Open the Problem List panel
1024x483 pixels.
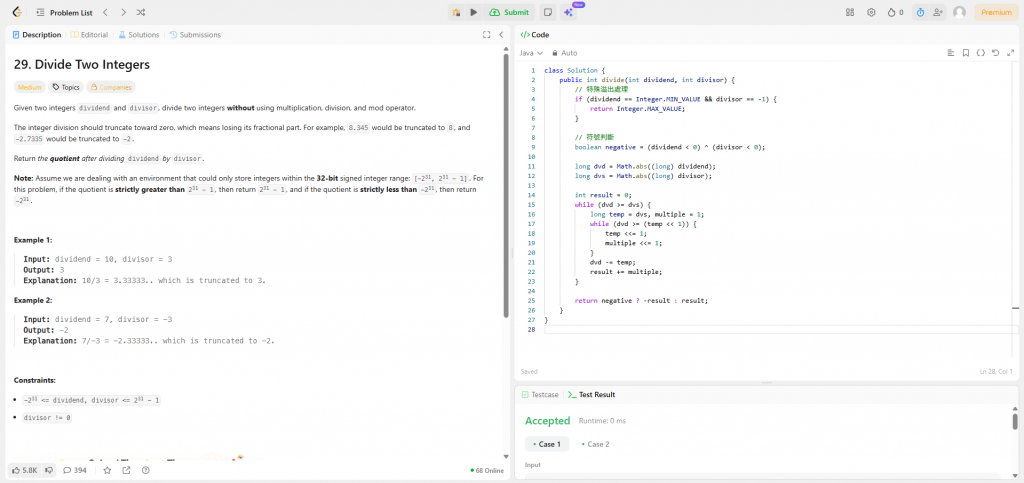point(65,12)
